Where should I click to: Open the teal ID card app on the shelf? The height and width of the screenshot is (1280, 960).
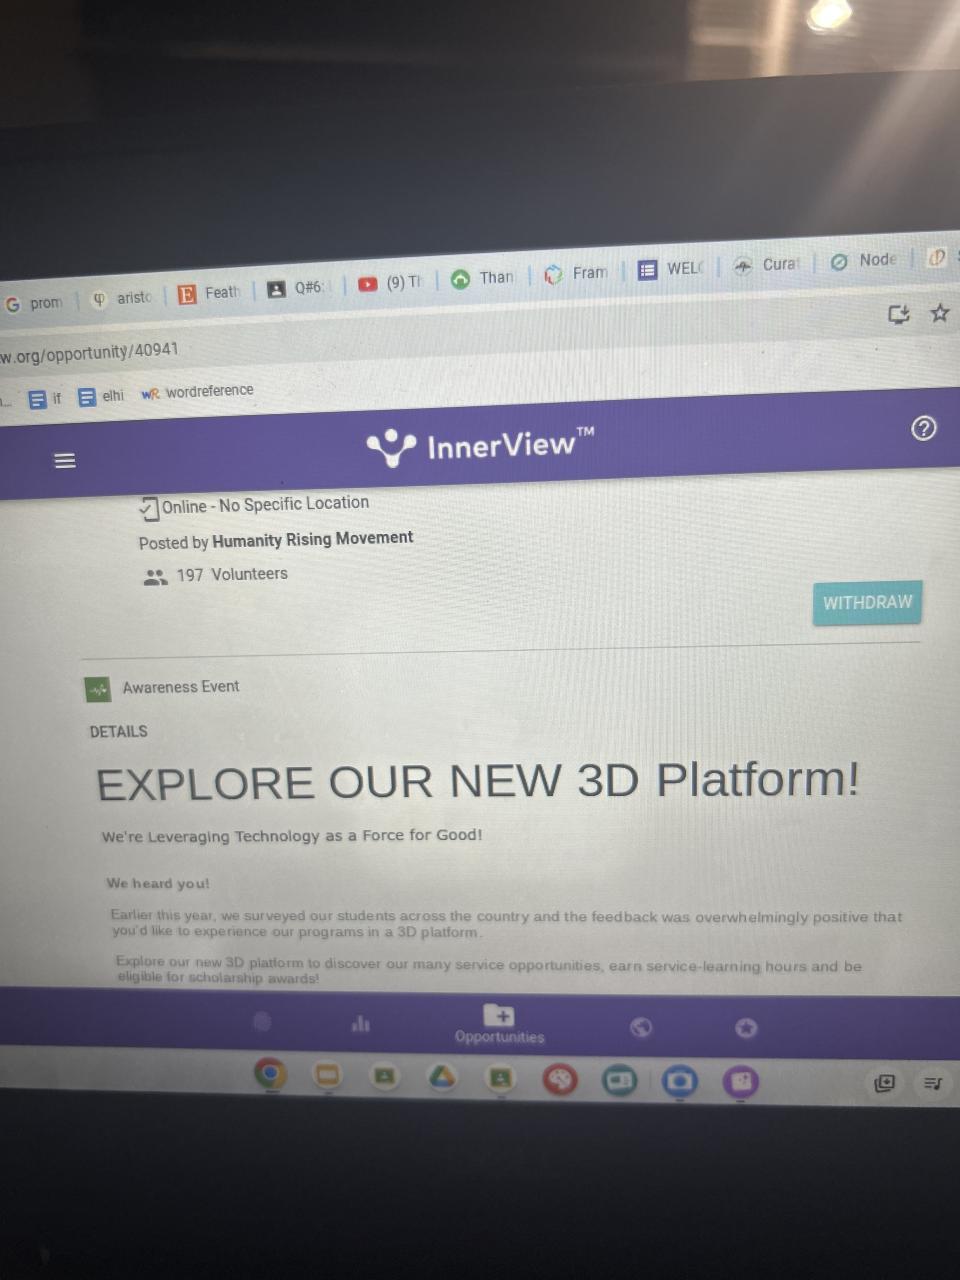coord(620,1081)
